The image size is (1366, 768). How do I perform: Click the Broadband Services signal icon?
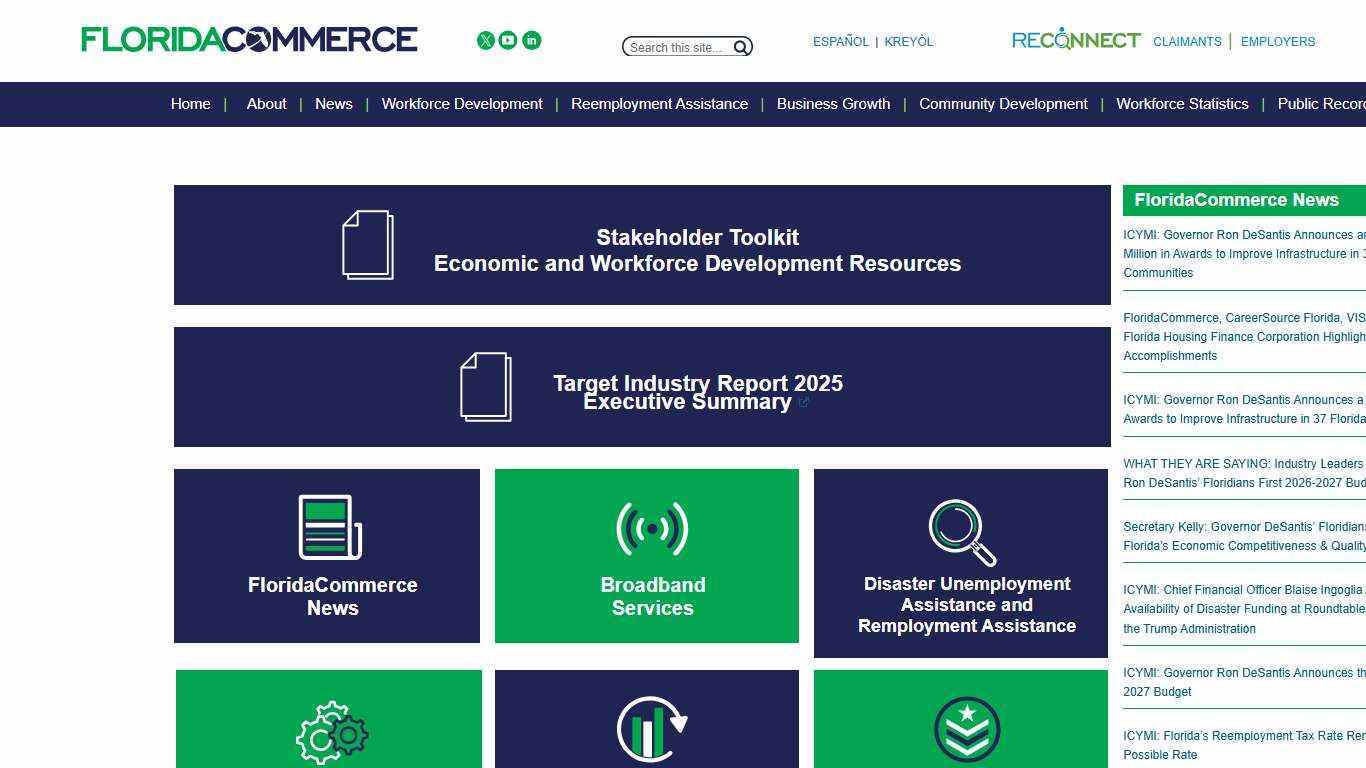click(652, 528)
